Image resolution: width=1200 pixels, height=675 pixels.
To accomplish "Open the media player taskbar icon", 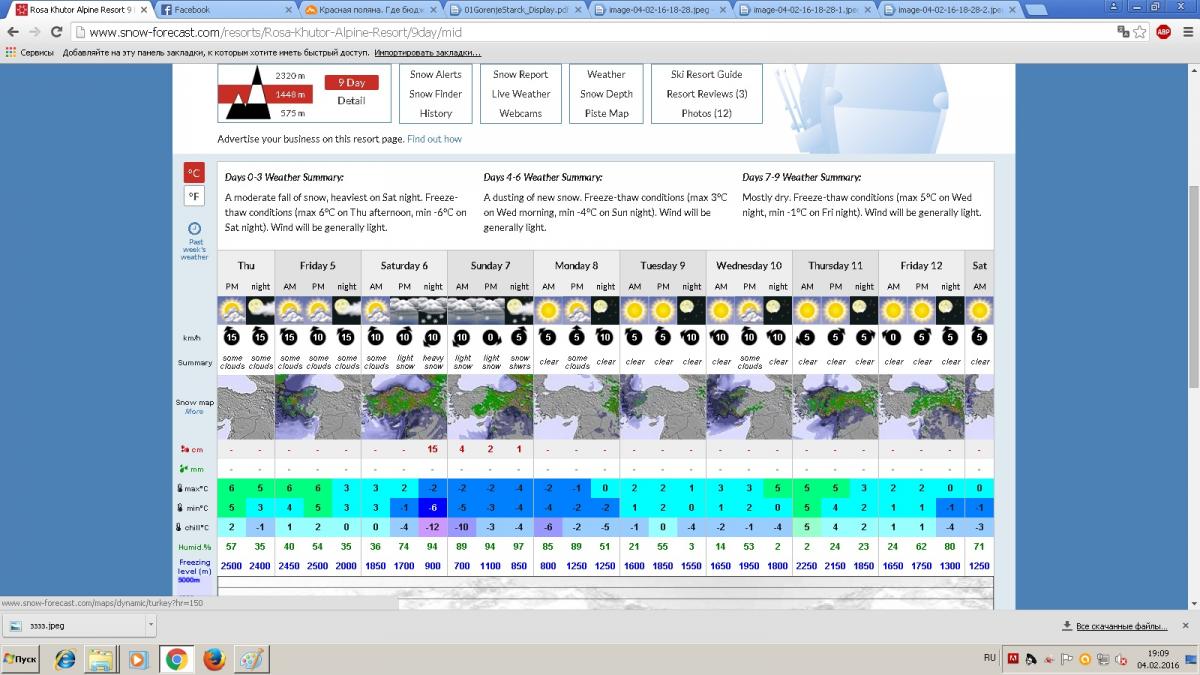I will tap(138, 659).
